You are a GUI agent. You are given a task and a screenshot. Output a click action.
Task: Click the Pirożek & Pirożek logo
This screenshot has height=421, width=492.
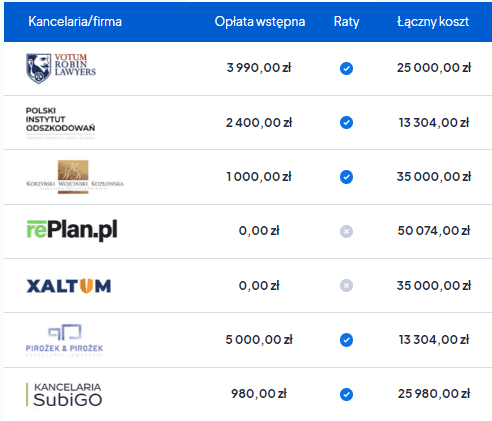pyautogui.click(x=64, y=340)
